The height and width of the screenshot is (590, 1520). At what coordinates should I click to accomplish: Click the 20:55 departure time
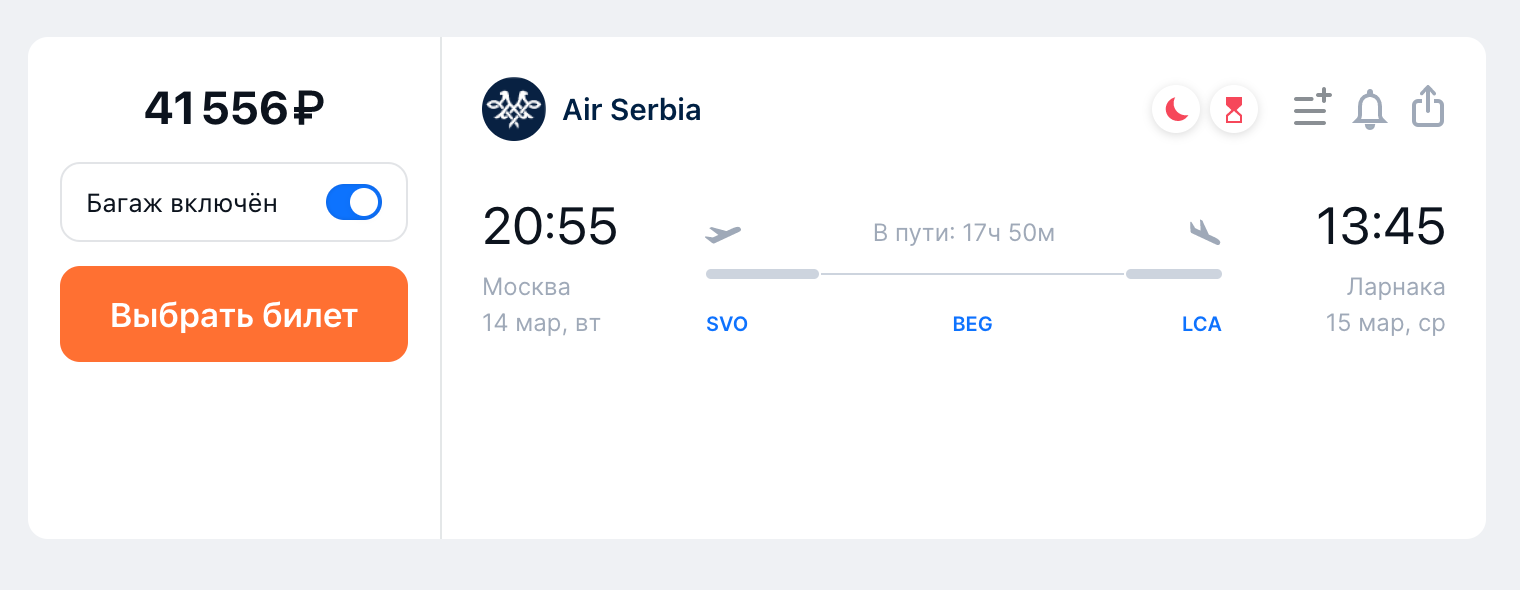pyautogui.click(x=550, y=226)
